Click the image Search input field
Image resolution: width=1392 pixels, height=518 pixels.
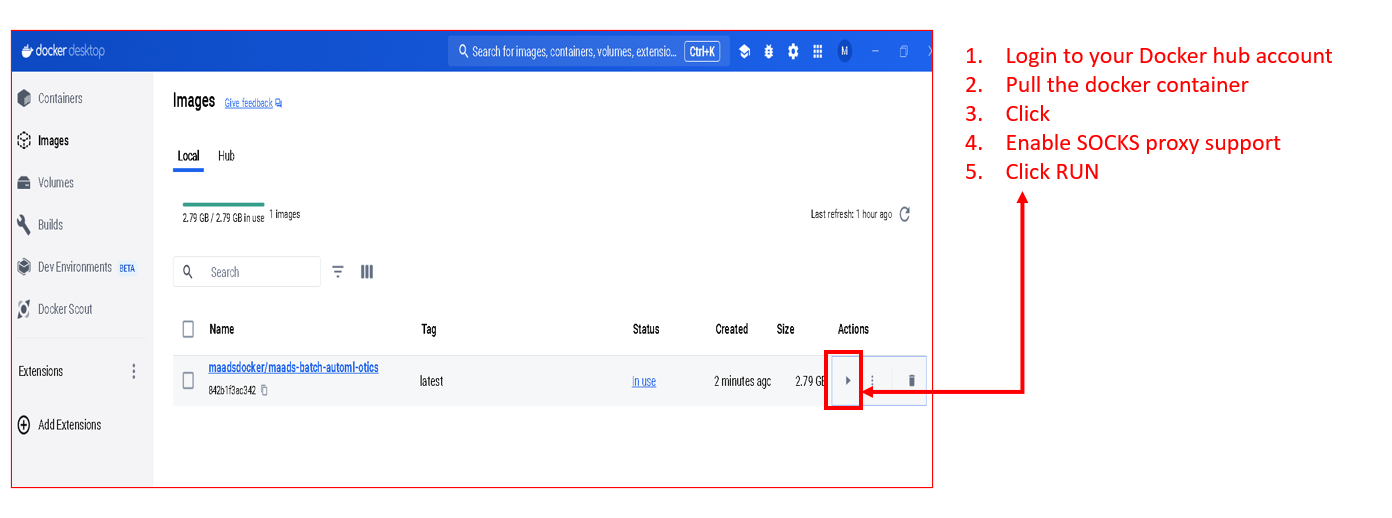click(x=247, y=272)
